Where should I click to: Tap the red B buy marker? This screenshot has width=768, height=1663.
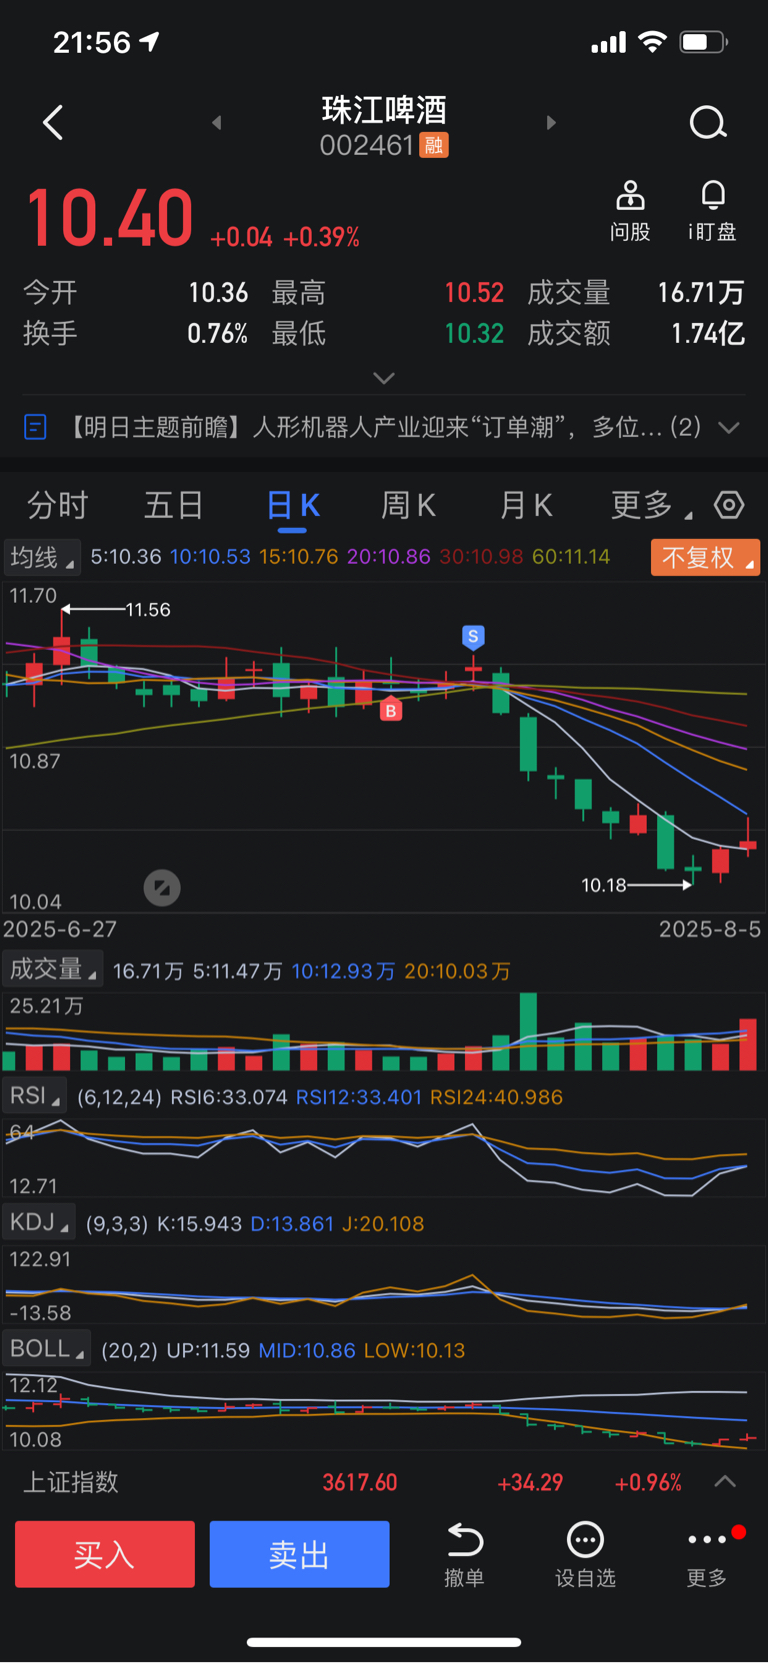click(x=391, y=711)
